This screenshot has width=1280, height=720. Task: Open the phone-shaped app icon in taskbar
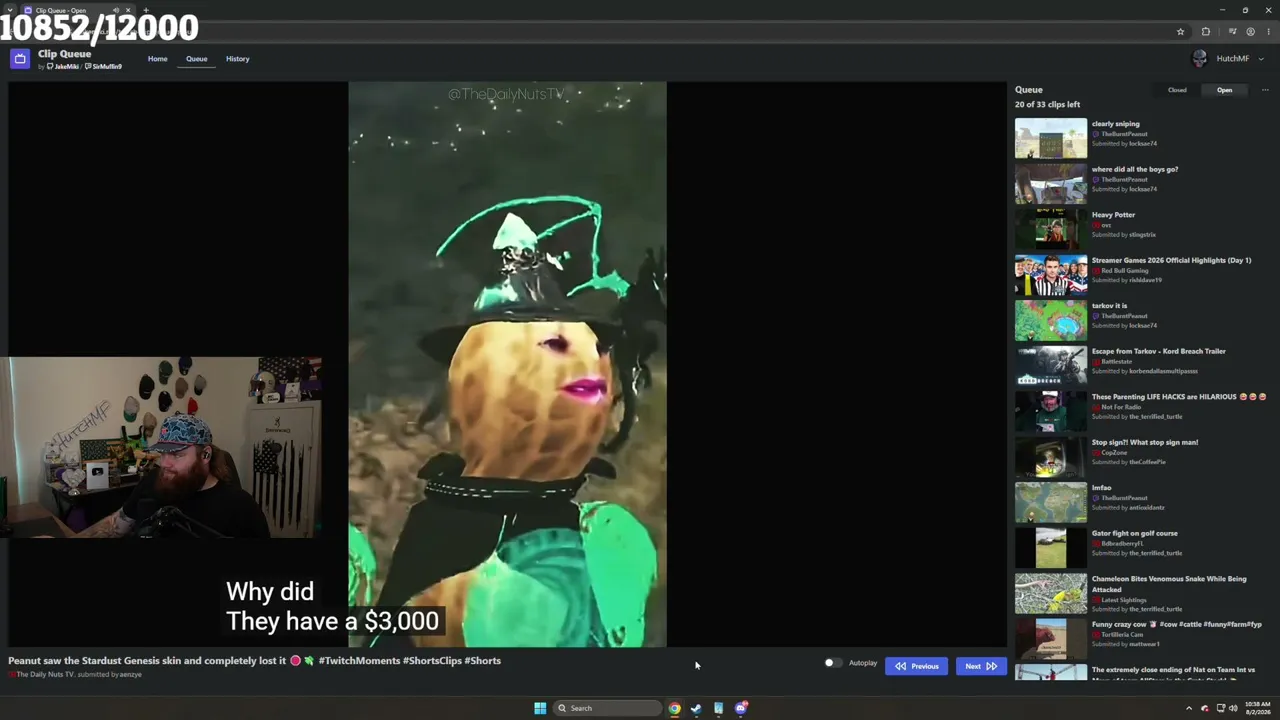pos(719,708)
